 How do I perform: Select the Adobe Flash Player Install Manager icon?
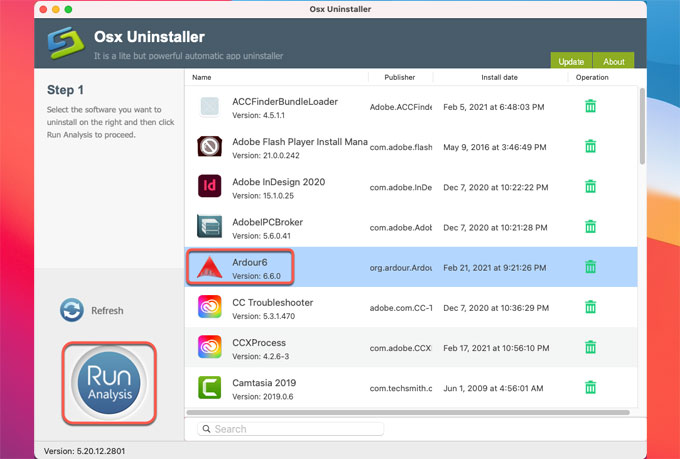209,147
